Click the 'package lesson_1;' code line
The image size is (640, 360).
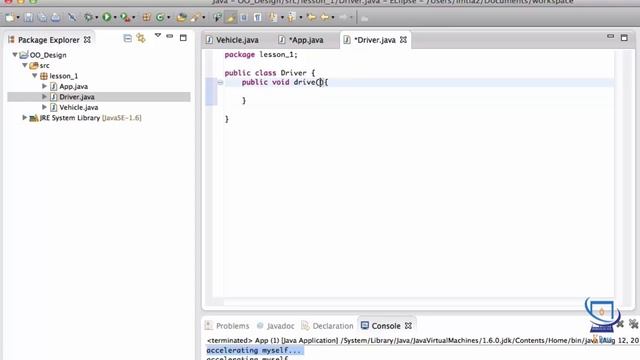(261, 55)
